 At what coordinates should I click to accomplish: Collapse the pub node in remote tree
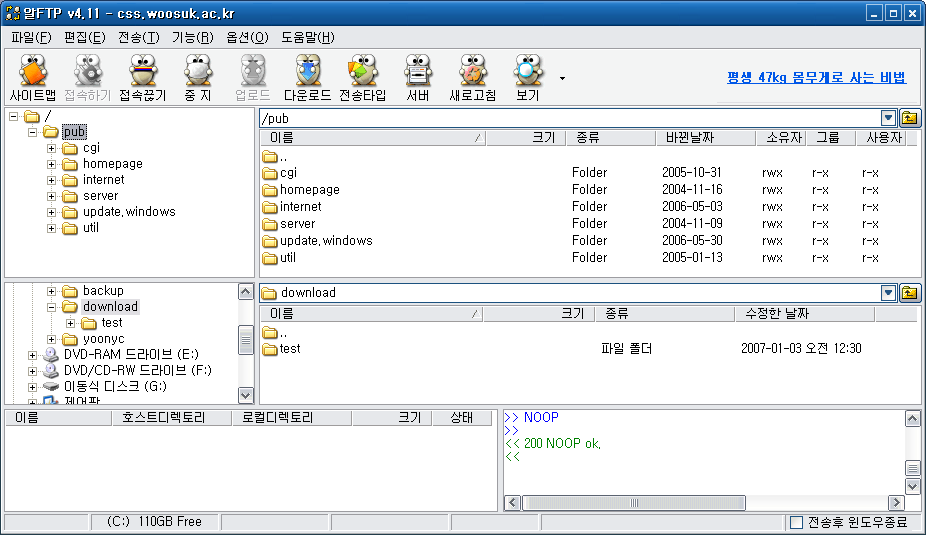(32, 132)
